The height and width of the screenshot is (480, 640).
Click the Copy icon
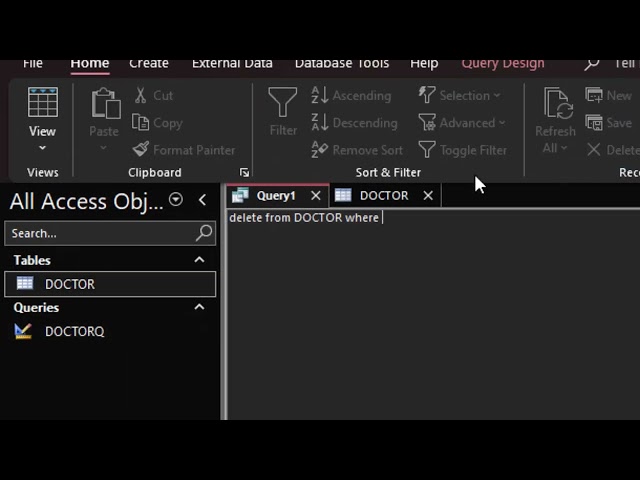[140, 122]
